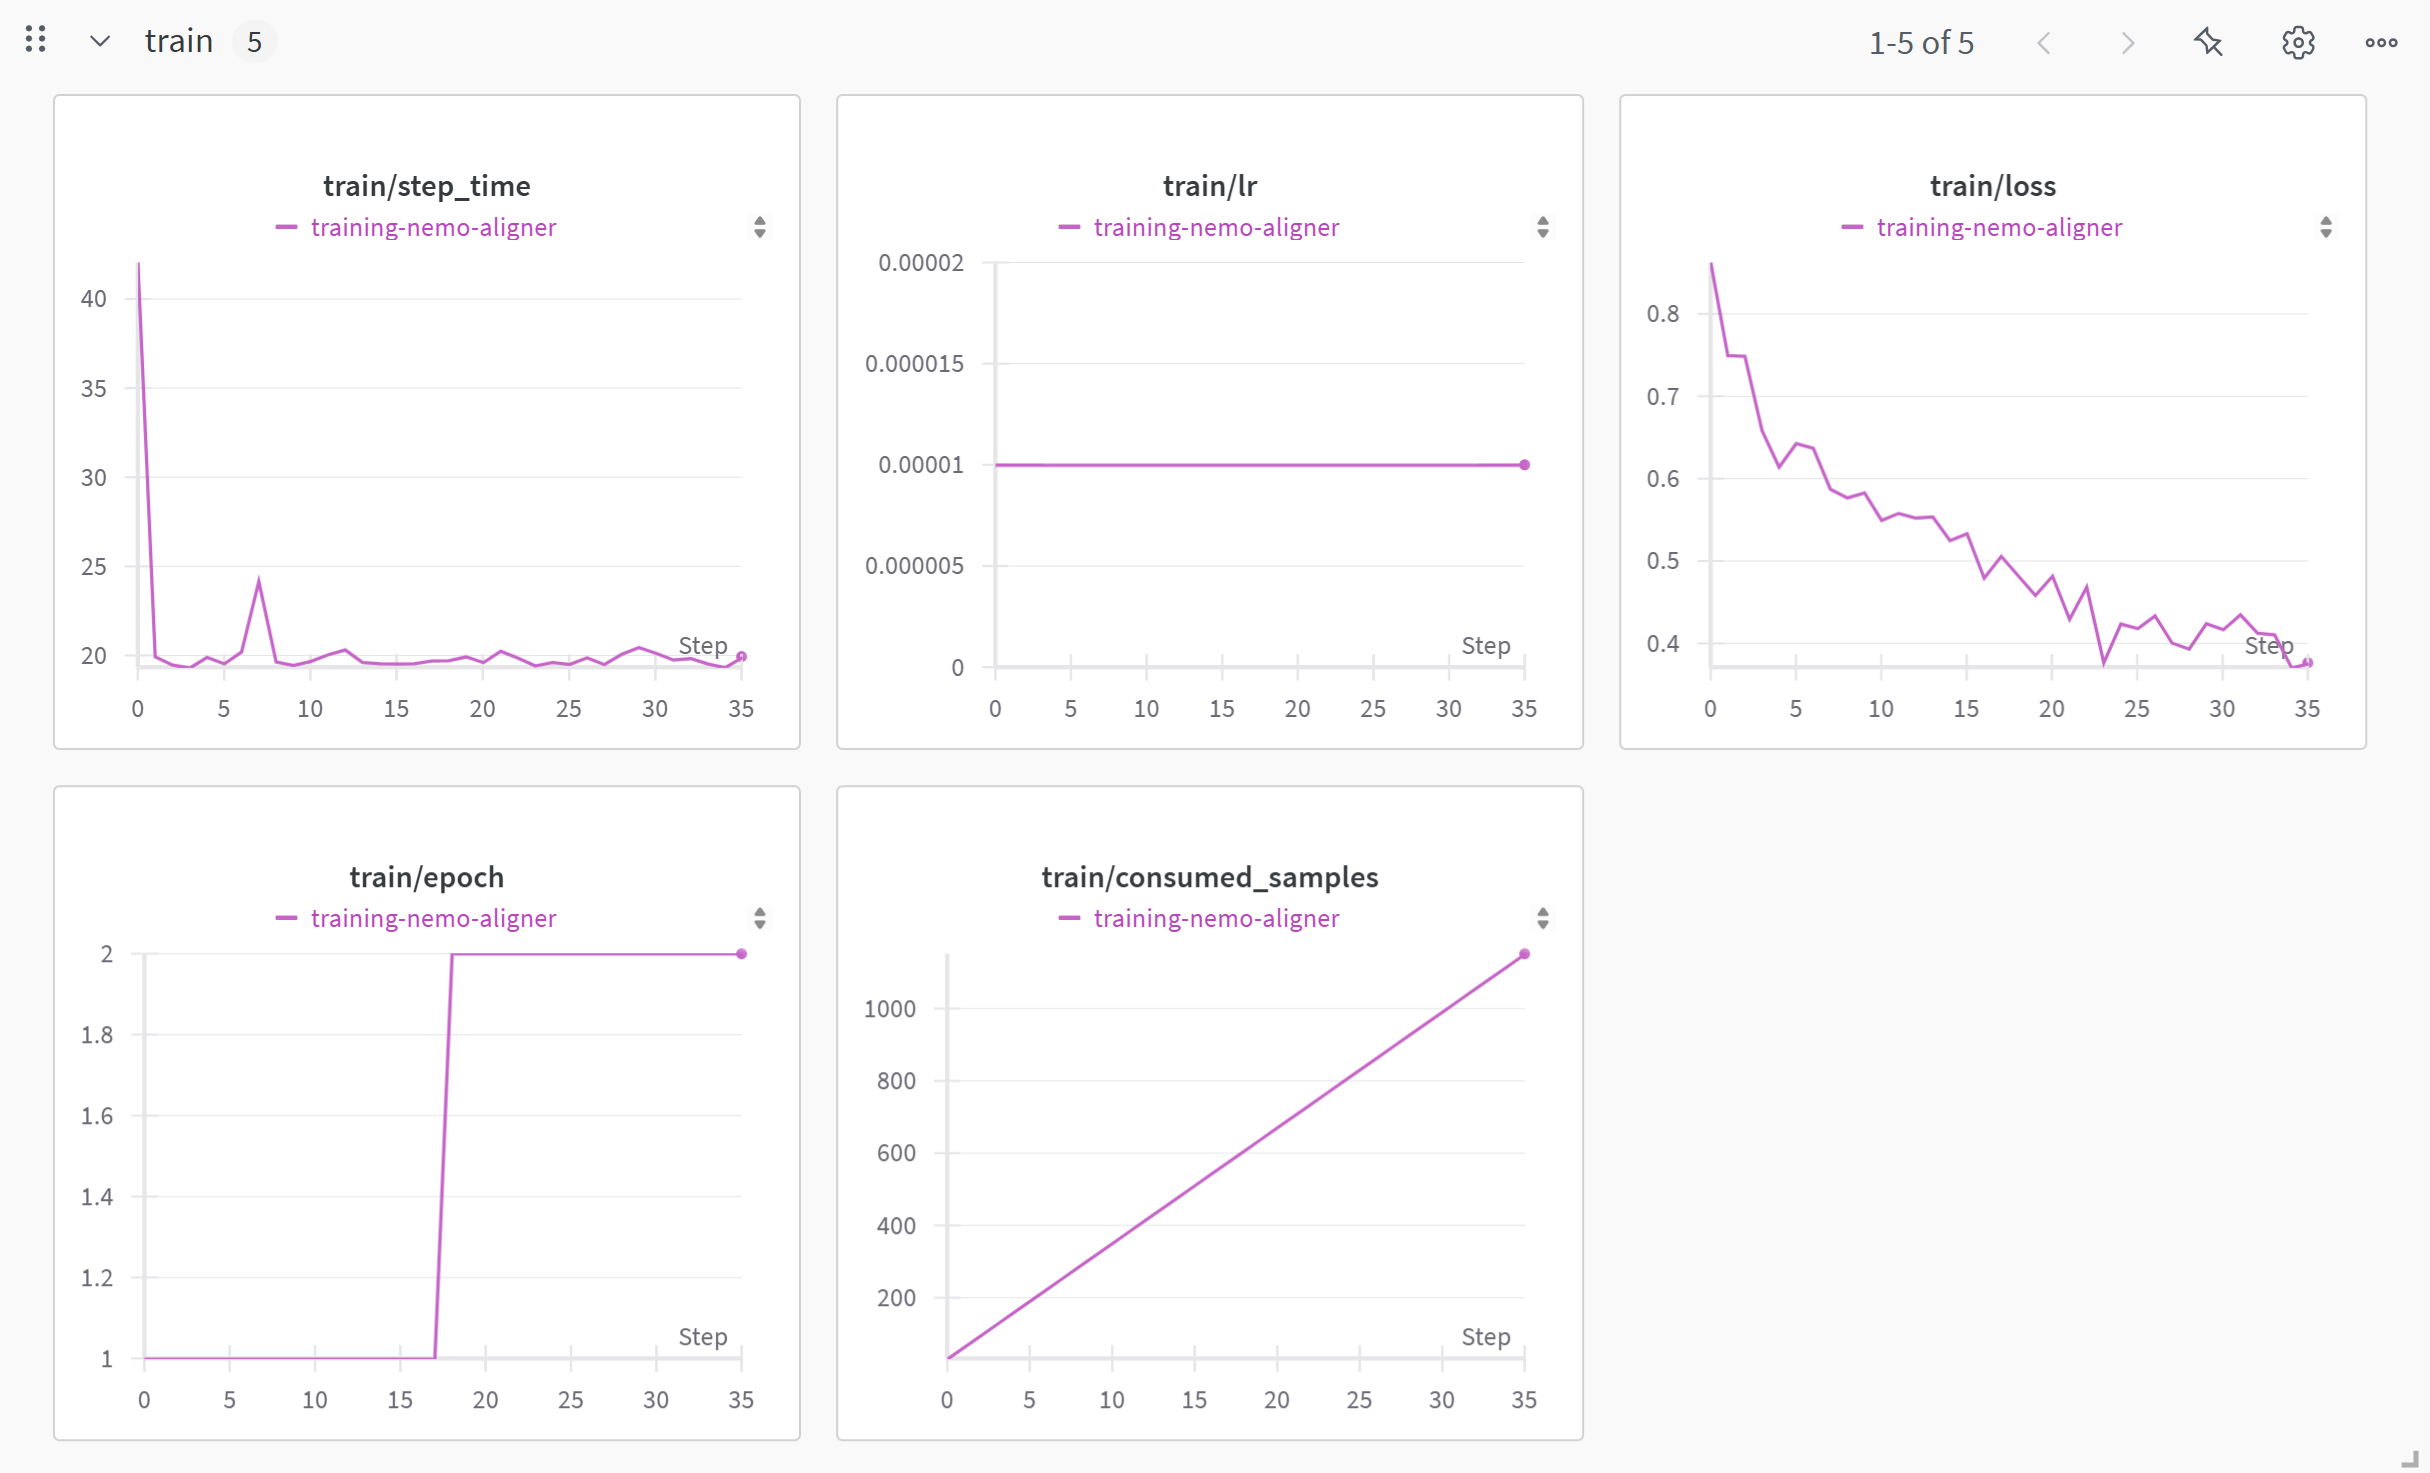The image size is (2430, 1473).
Task: Open the train/loss panel by clicking its title
Action: pos(1992,185)
